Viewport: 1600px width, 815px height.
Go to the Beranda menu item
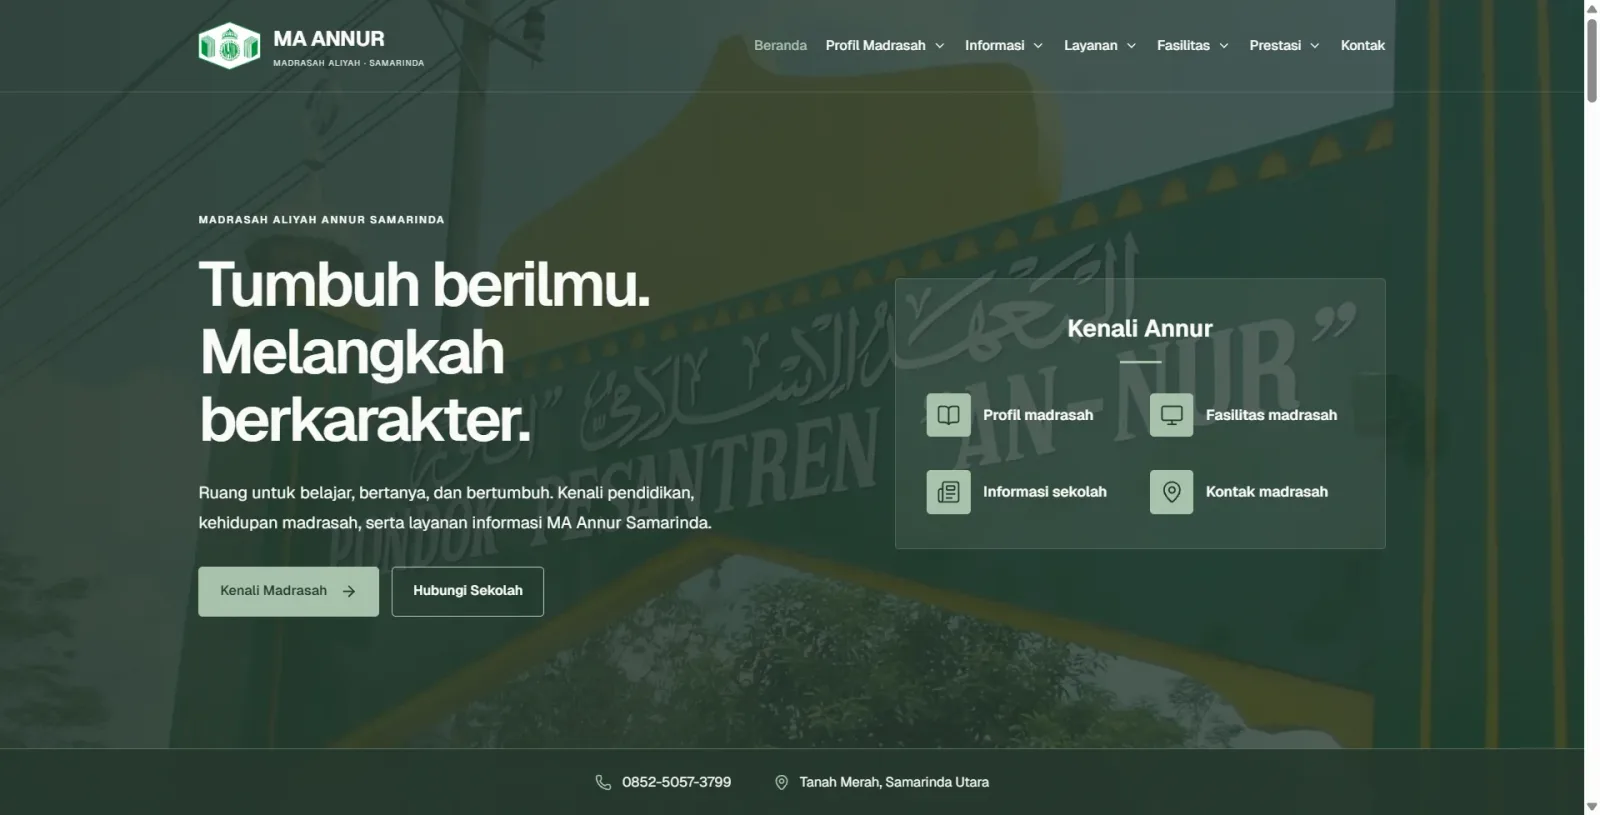(780, 45)
